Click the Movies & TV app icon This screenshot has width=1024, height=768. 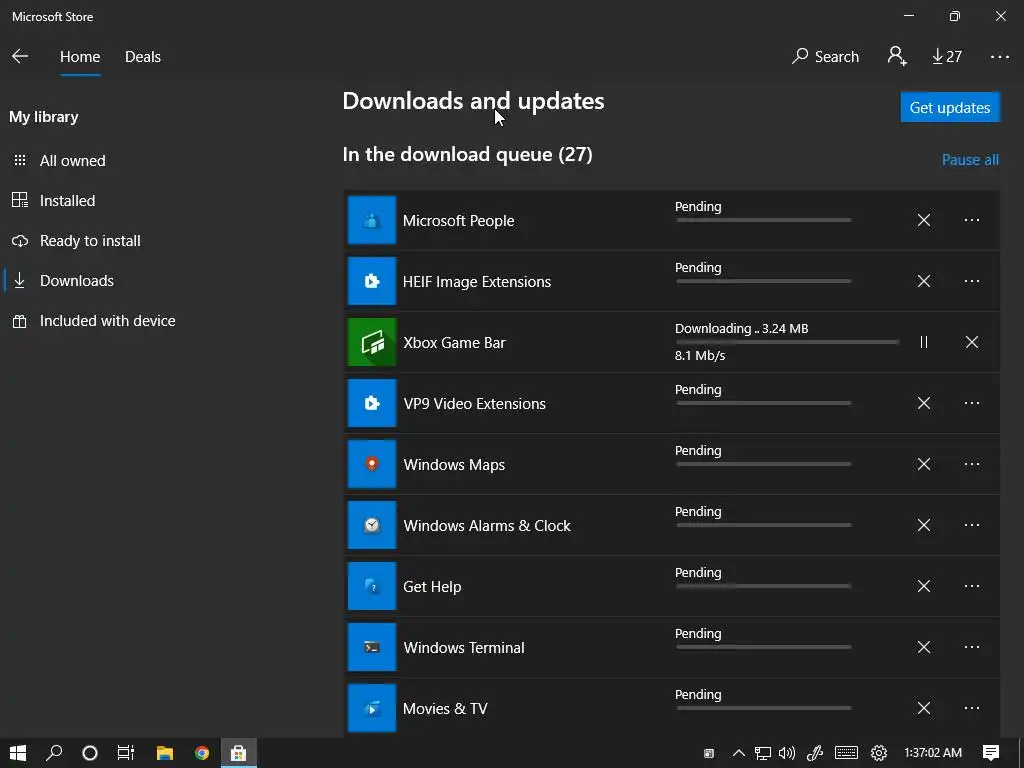tap(372, 708)
